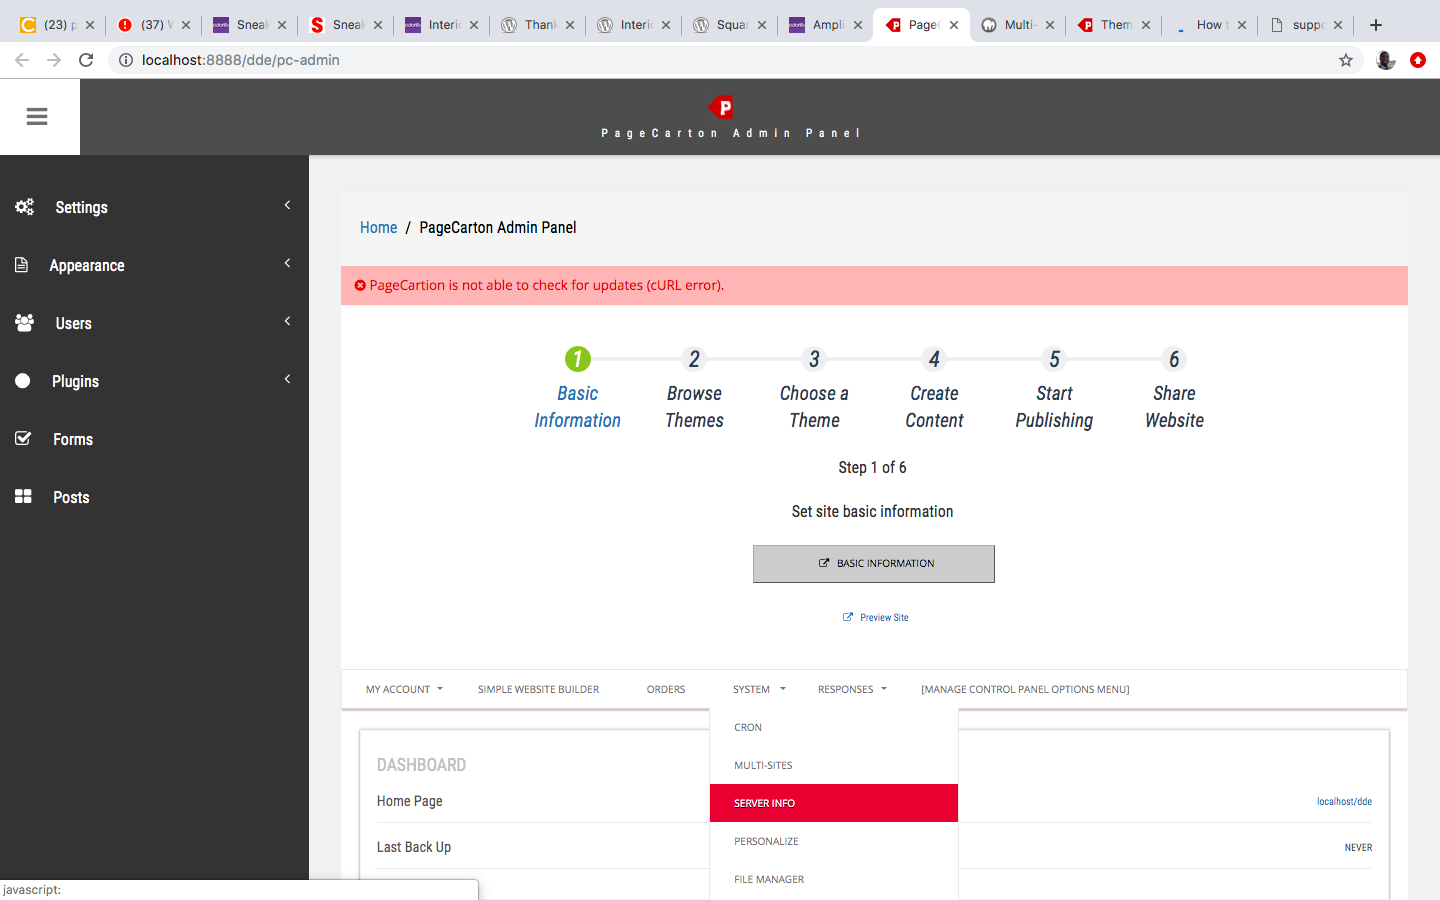Click the Preview Site link
This screenshot has height=900, width=1440.
click(876, 617)
